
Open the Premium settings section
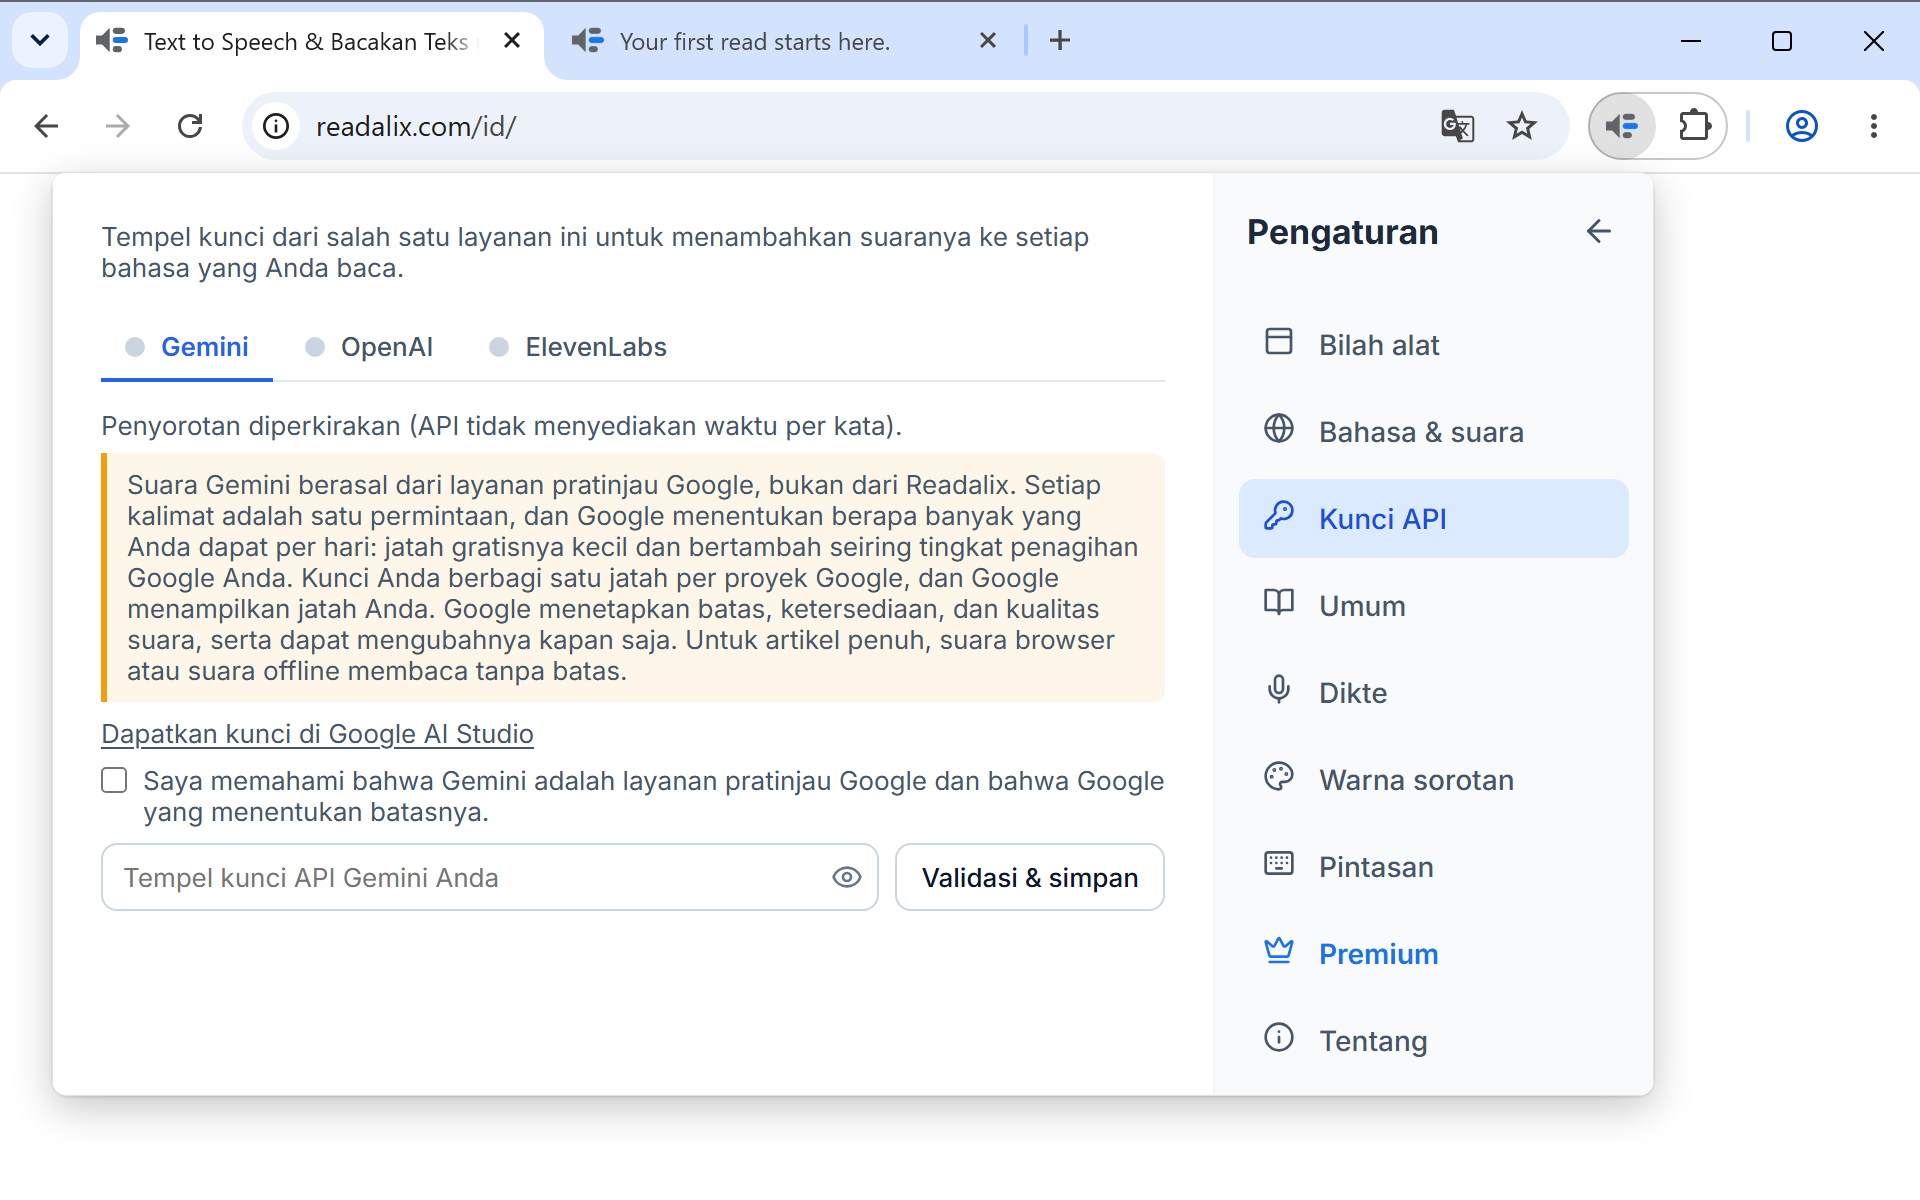point(1434,954)
